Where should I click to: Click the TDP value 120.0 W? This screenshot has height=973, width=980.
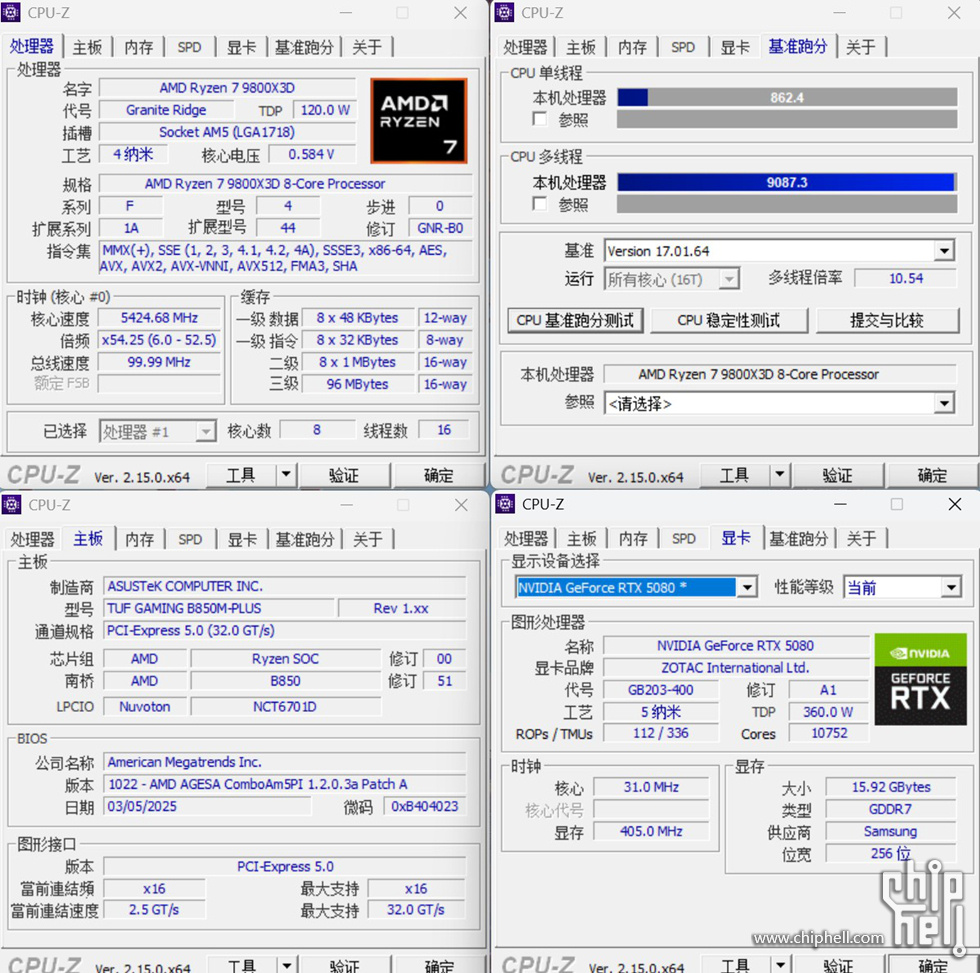tap(324, 111)
